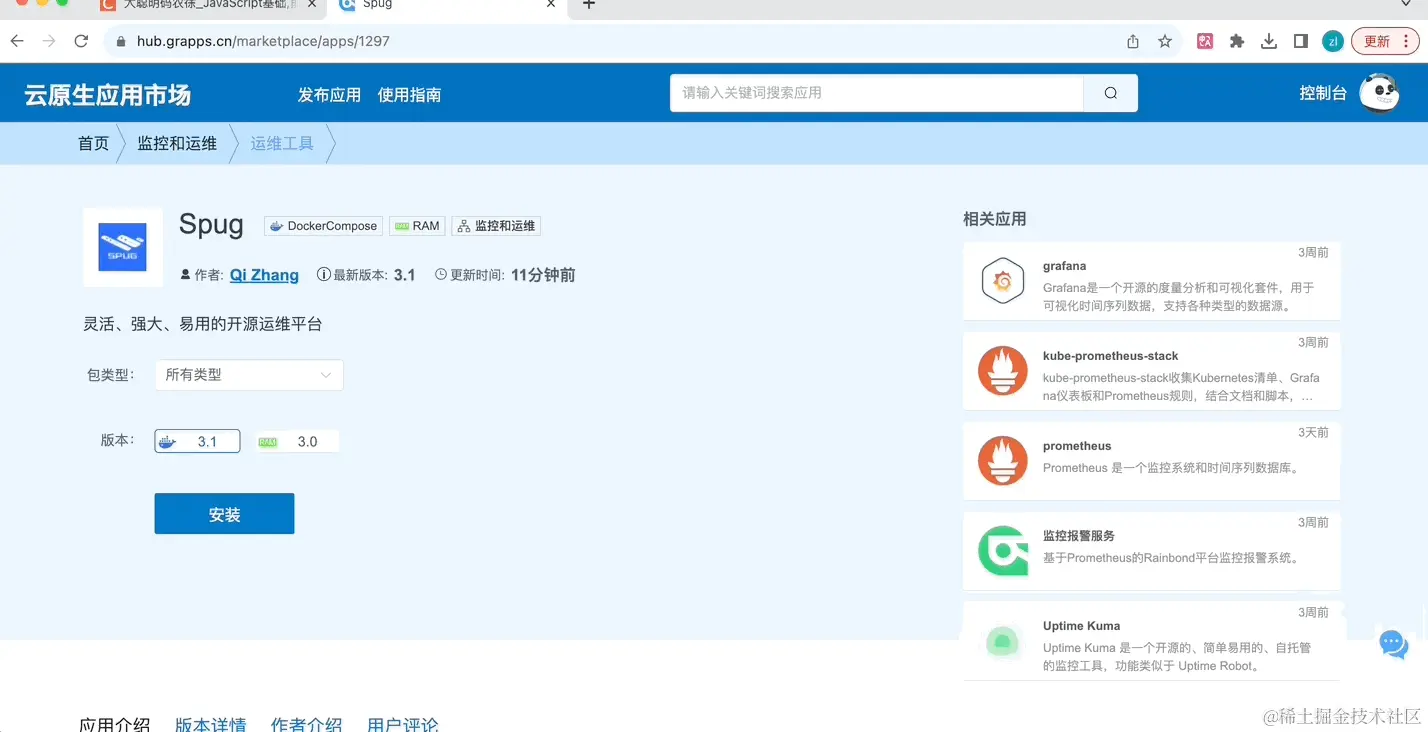Close the Spug browser tab
Viewport: 1428px width, 732px height.
coord(550,5)
